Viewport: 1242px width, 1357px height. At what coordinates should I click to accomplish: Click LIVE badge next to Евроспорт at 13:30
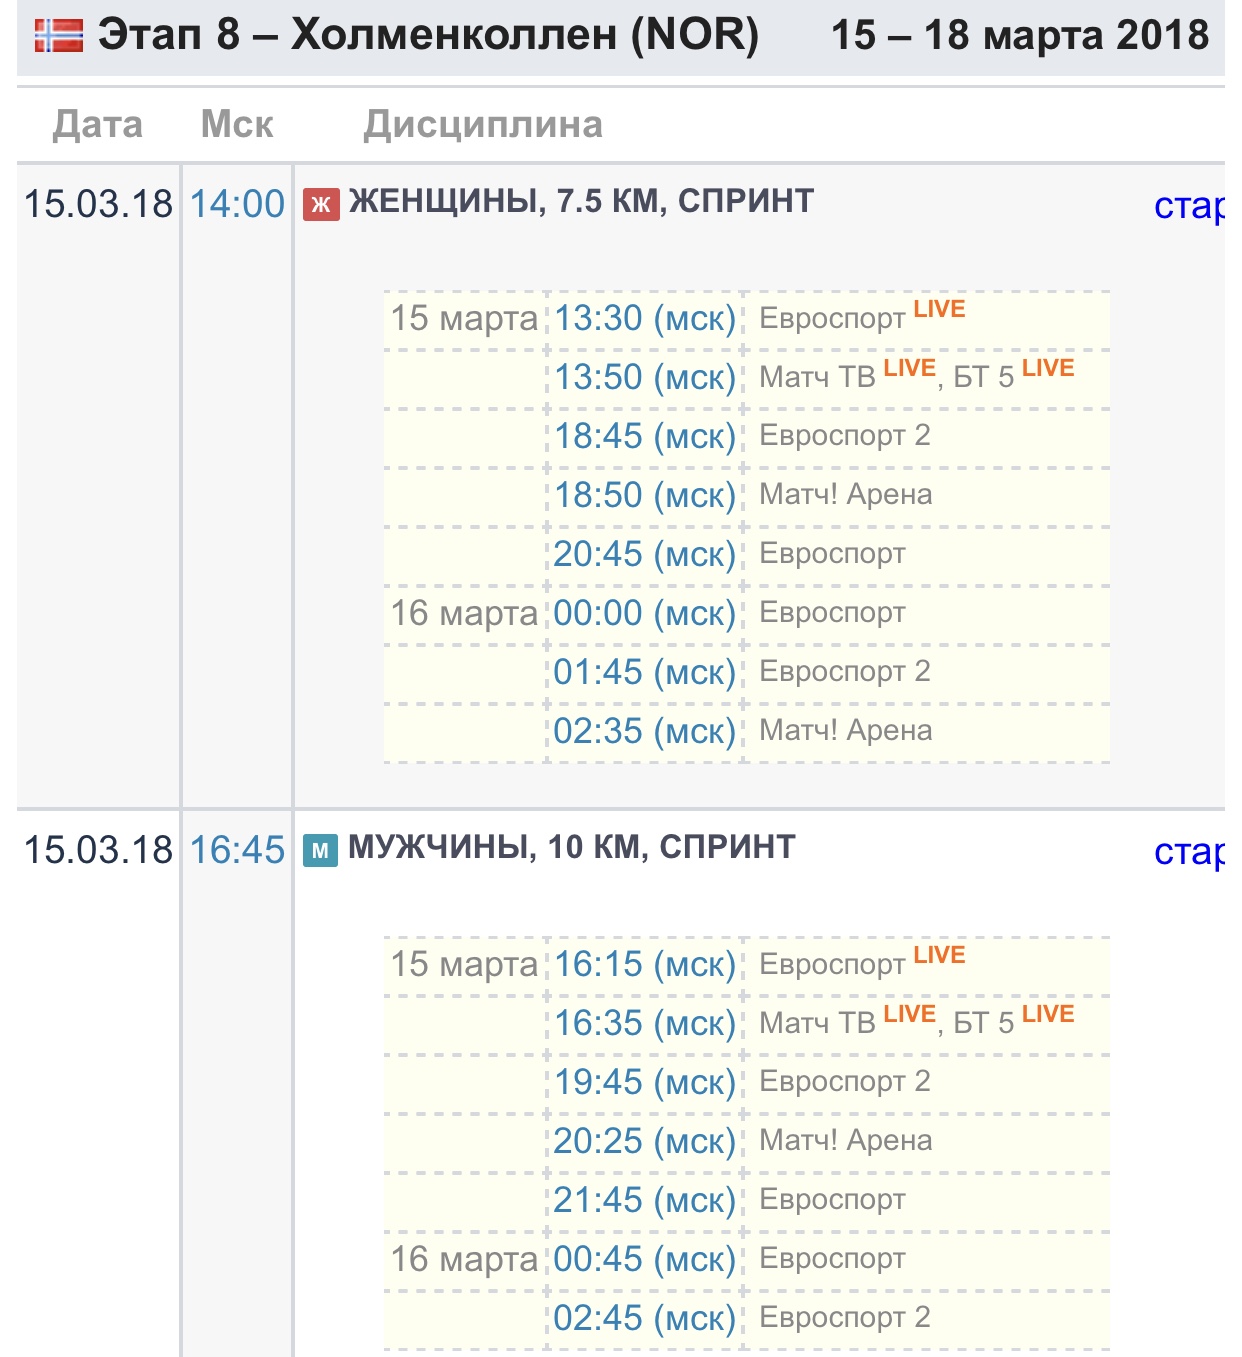tap(939, 309)
